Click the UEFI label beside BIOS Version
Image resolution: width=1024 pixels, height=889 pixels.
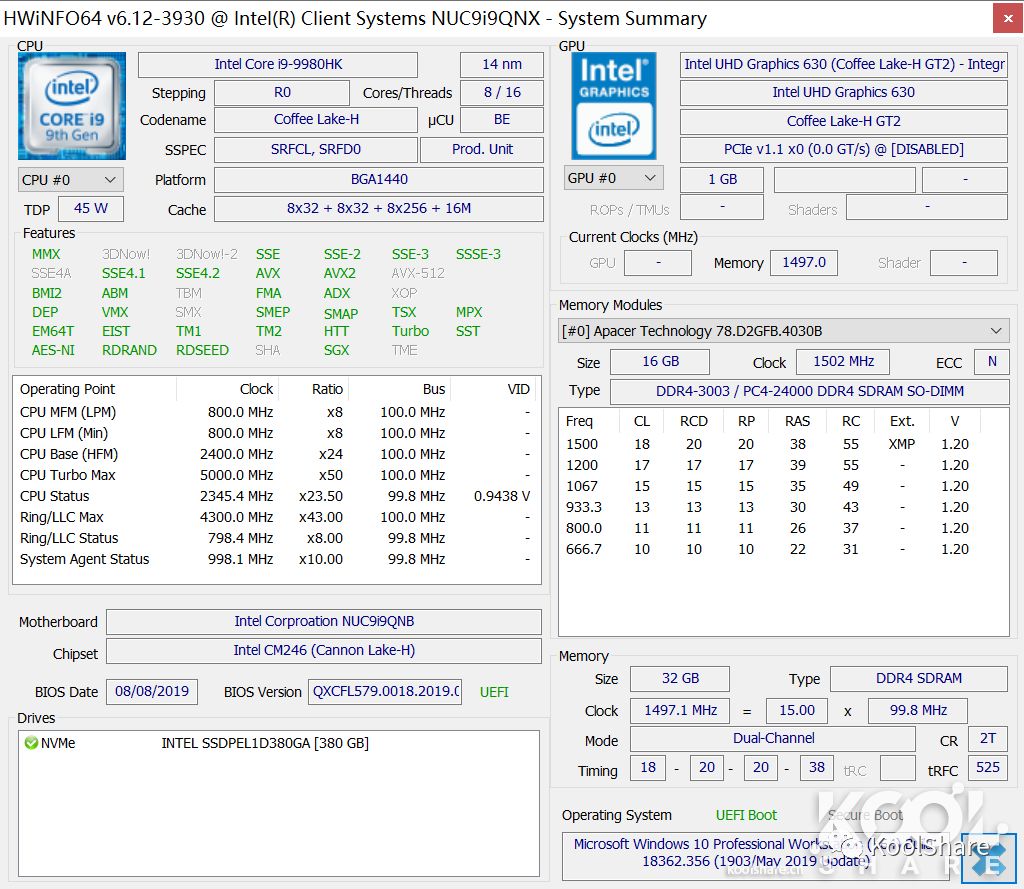click(x=494, y=692)
